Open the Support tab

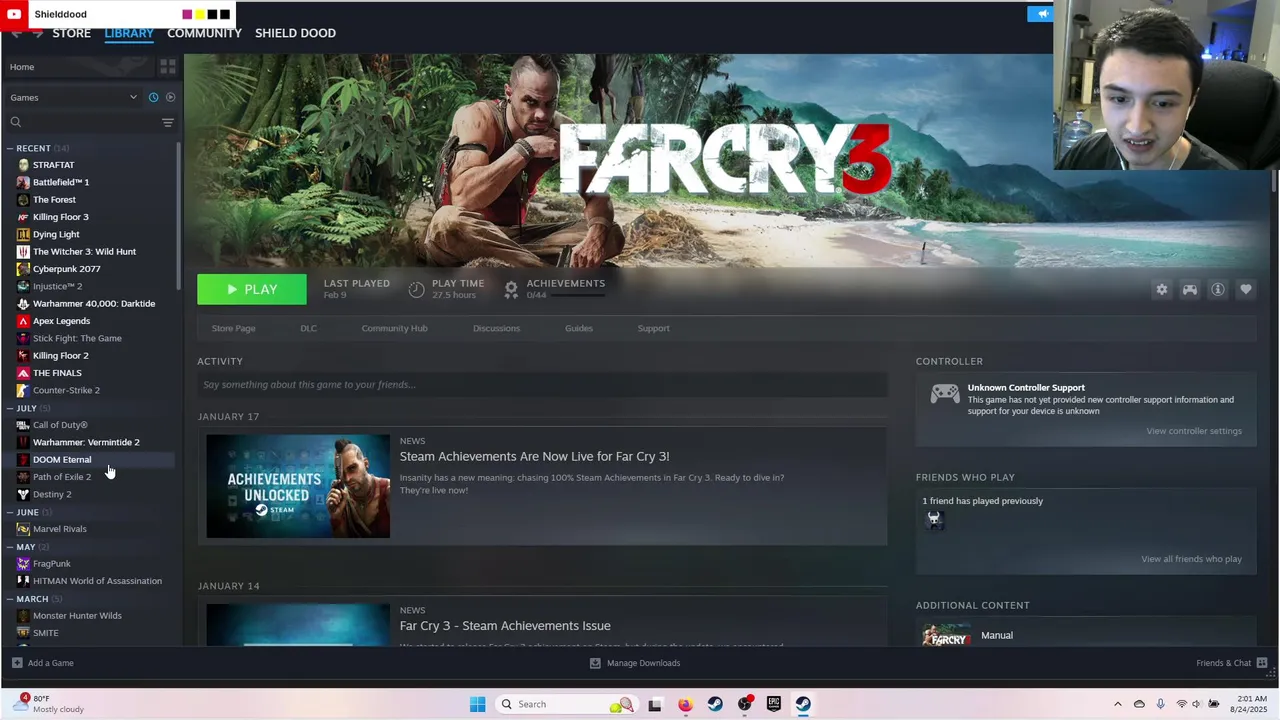[x=653, y=328]
